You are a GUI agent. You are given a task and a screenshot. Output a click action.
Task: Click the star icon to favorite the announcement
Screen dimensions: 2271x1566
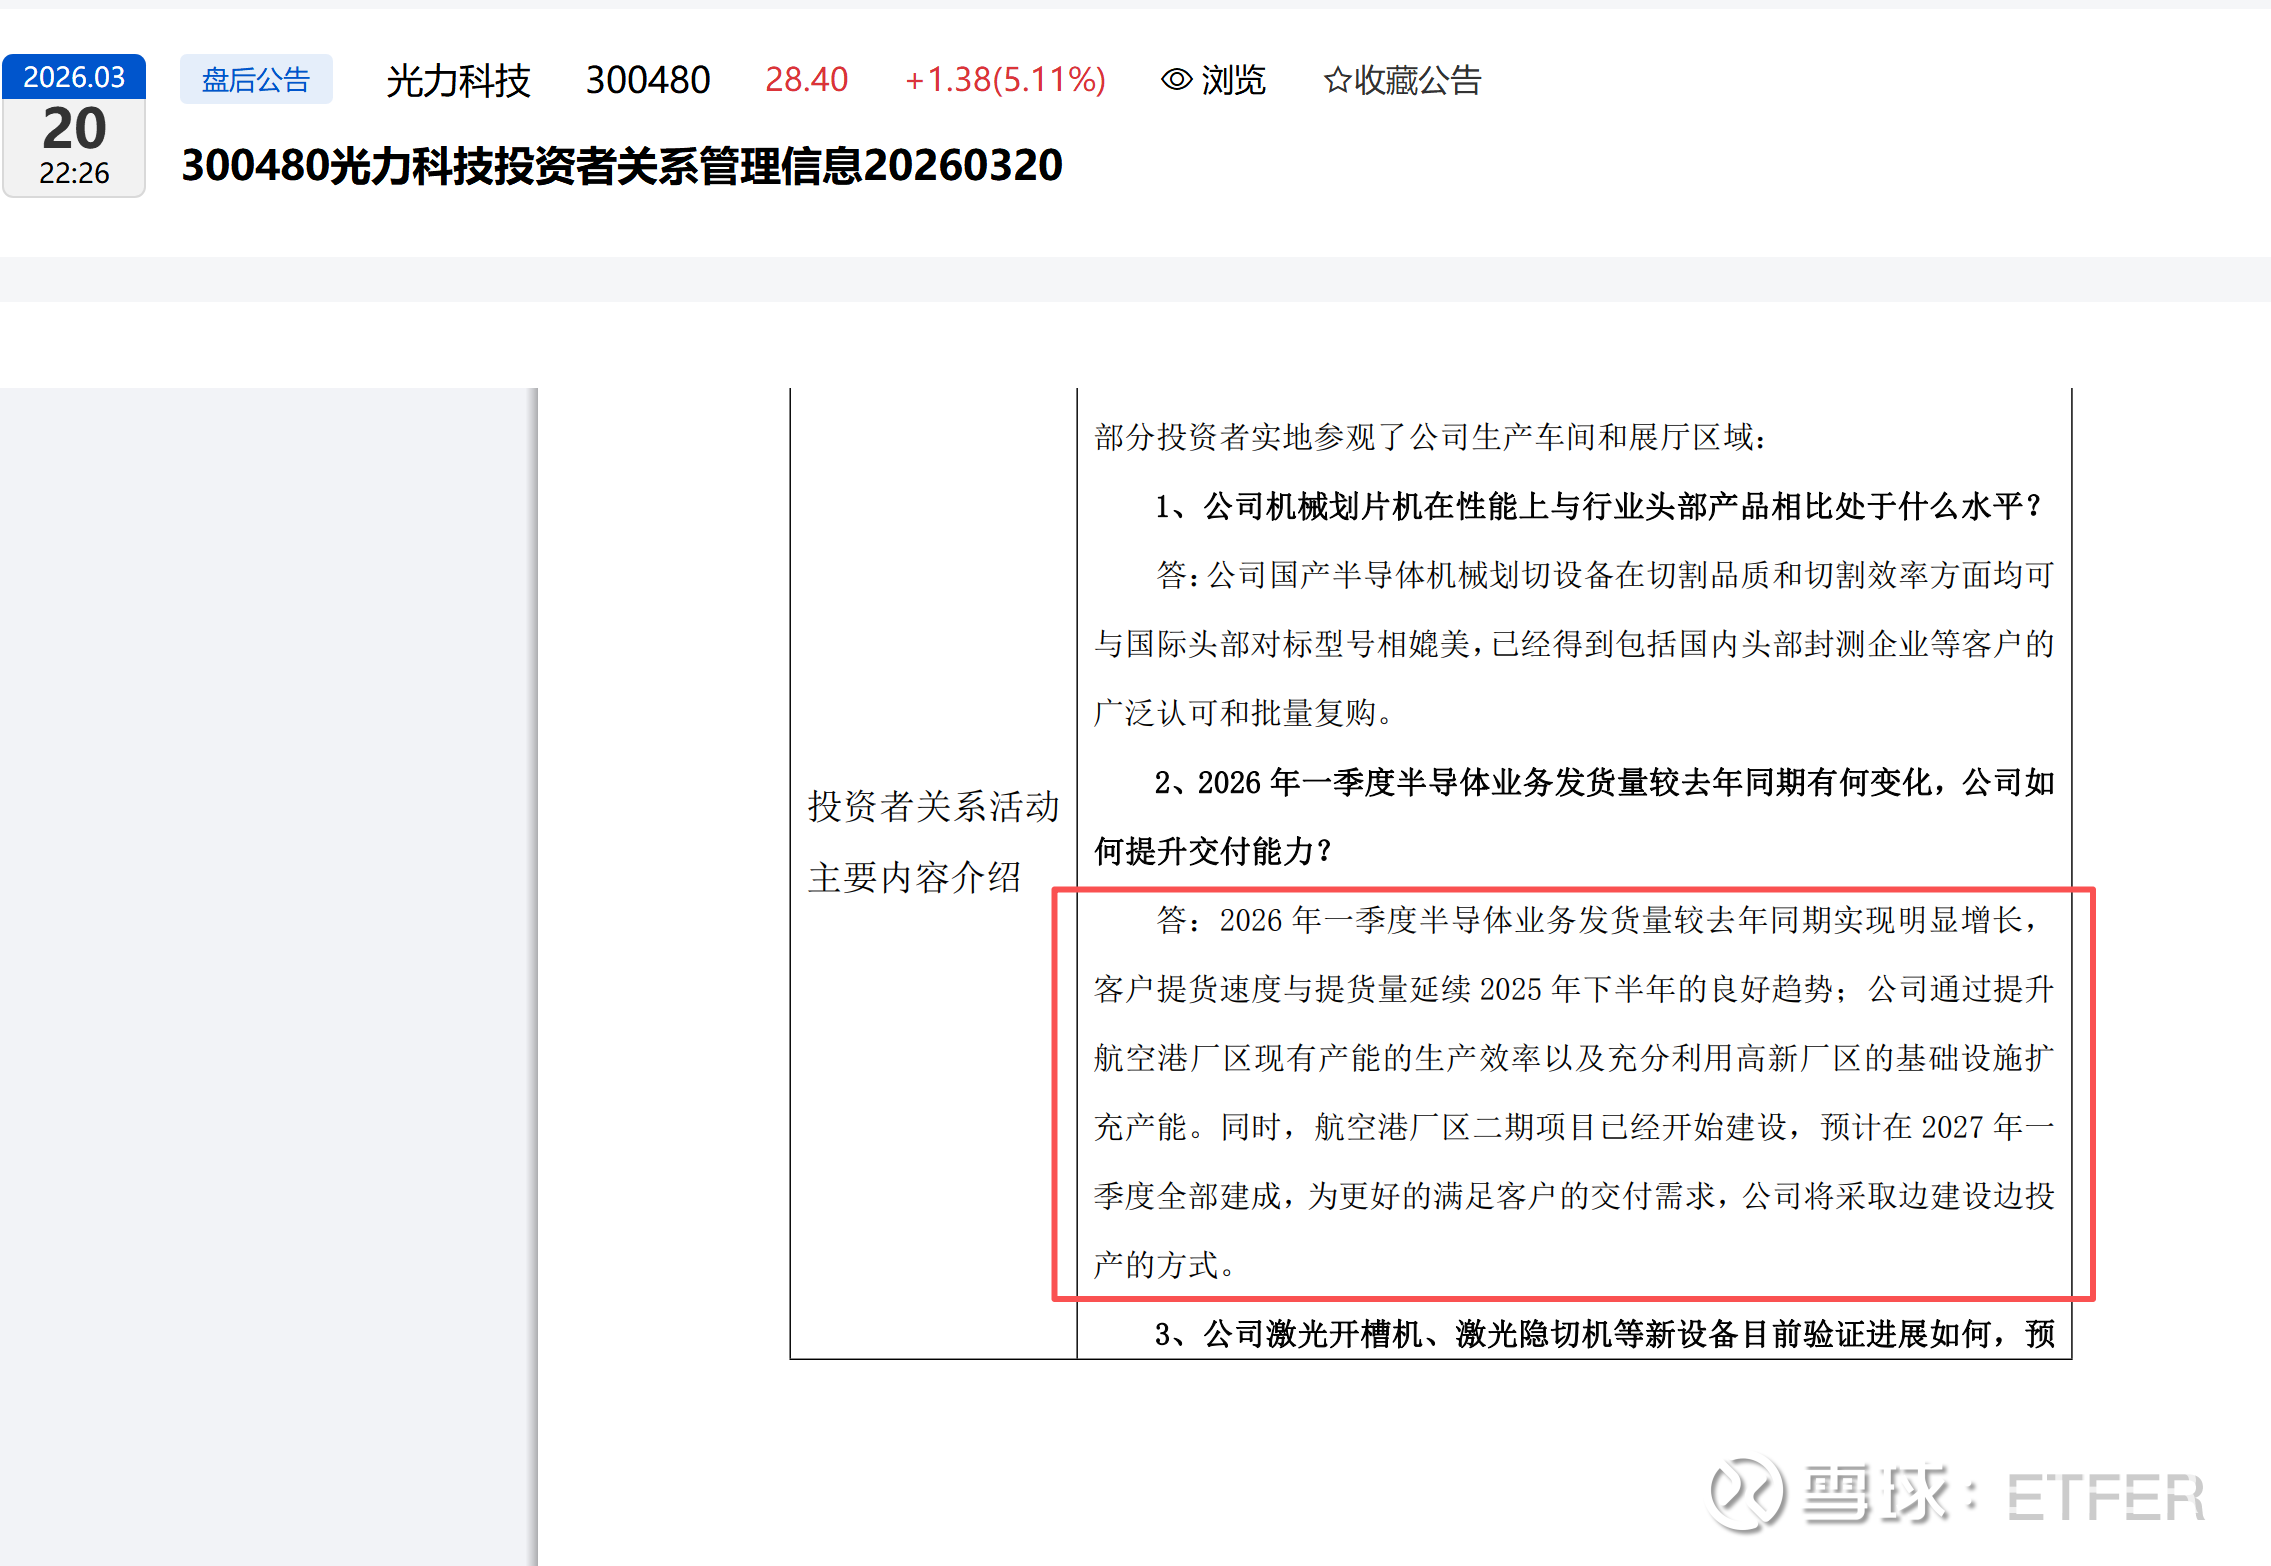click(1336, 80)
